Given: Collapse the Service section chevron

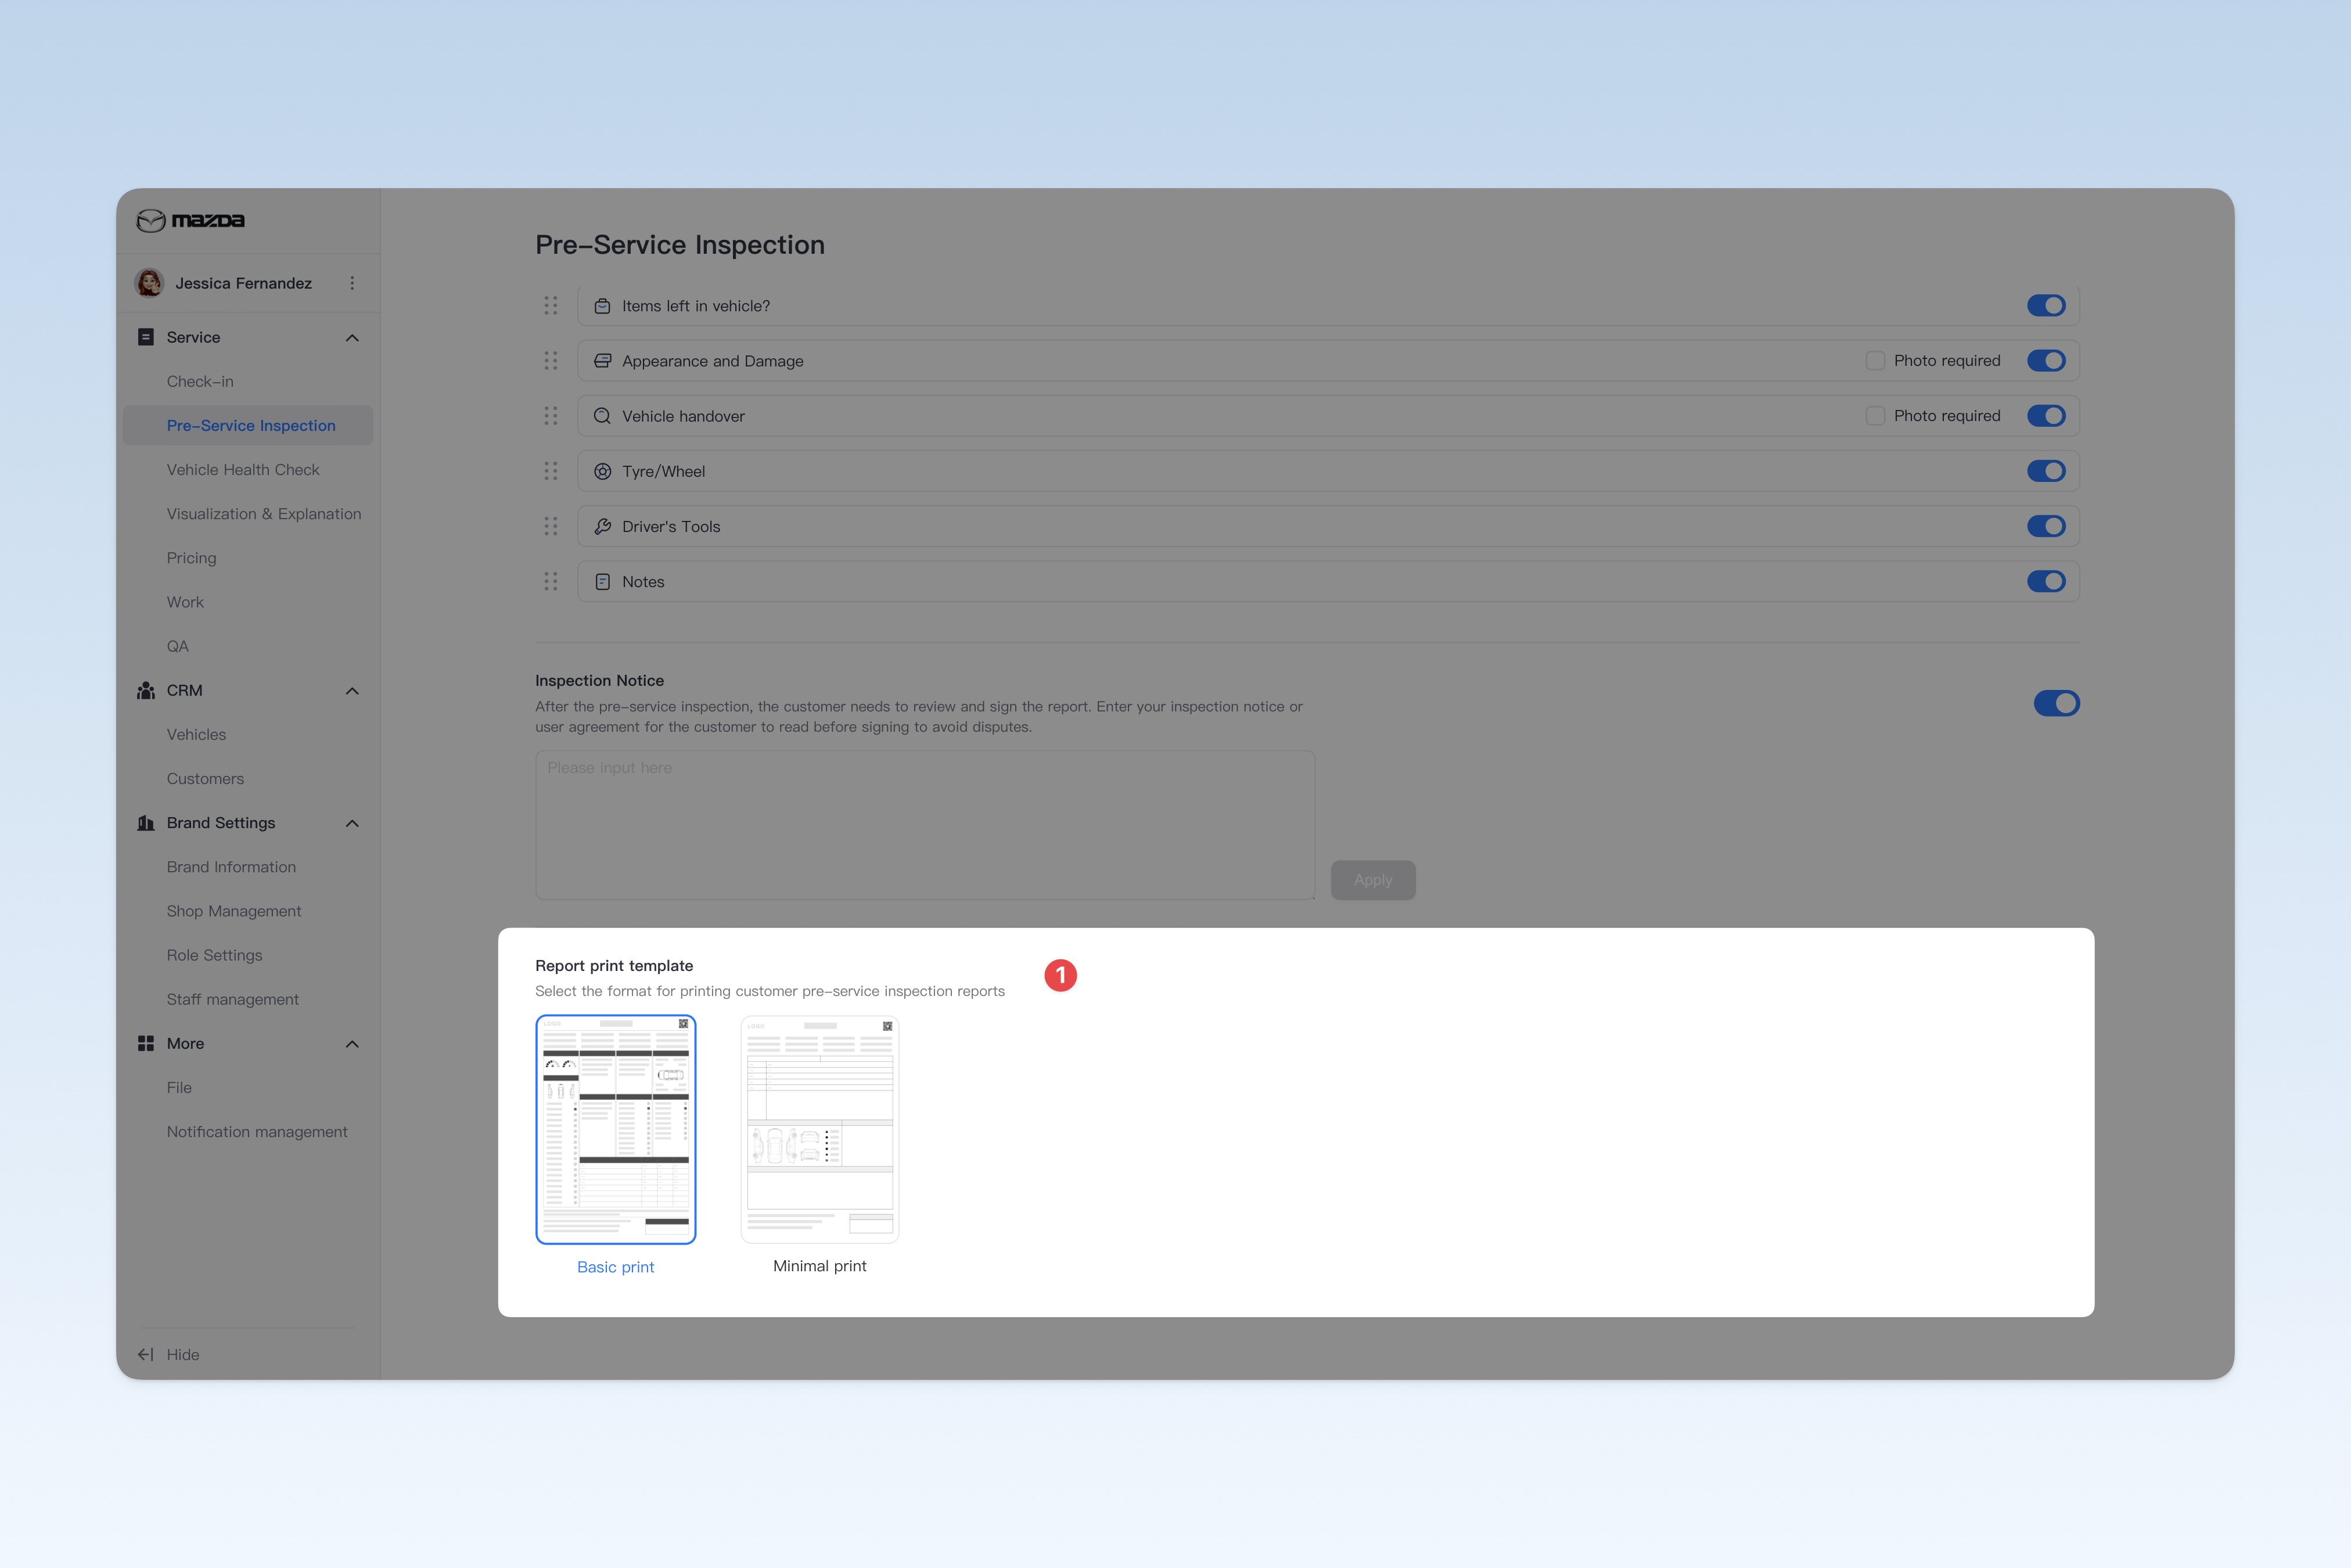Looking at the screenshot, I should point(352,338).
